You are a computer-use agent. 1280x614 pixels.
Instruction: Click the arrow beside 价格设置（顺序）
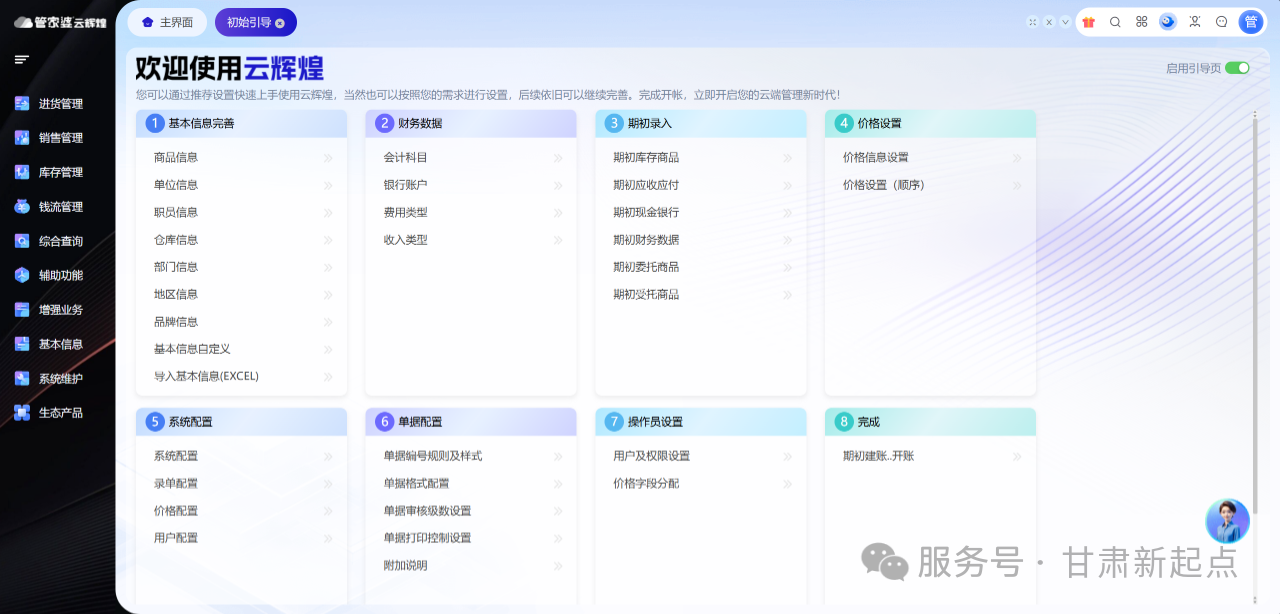[x=1016, y=185]
